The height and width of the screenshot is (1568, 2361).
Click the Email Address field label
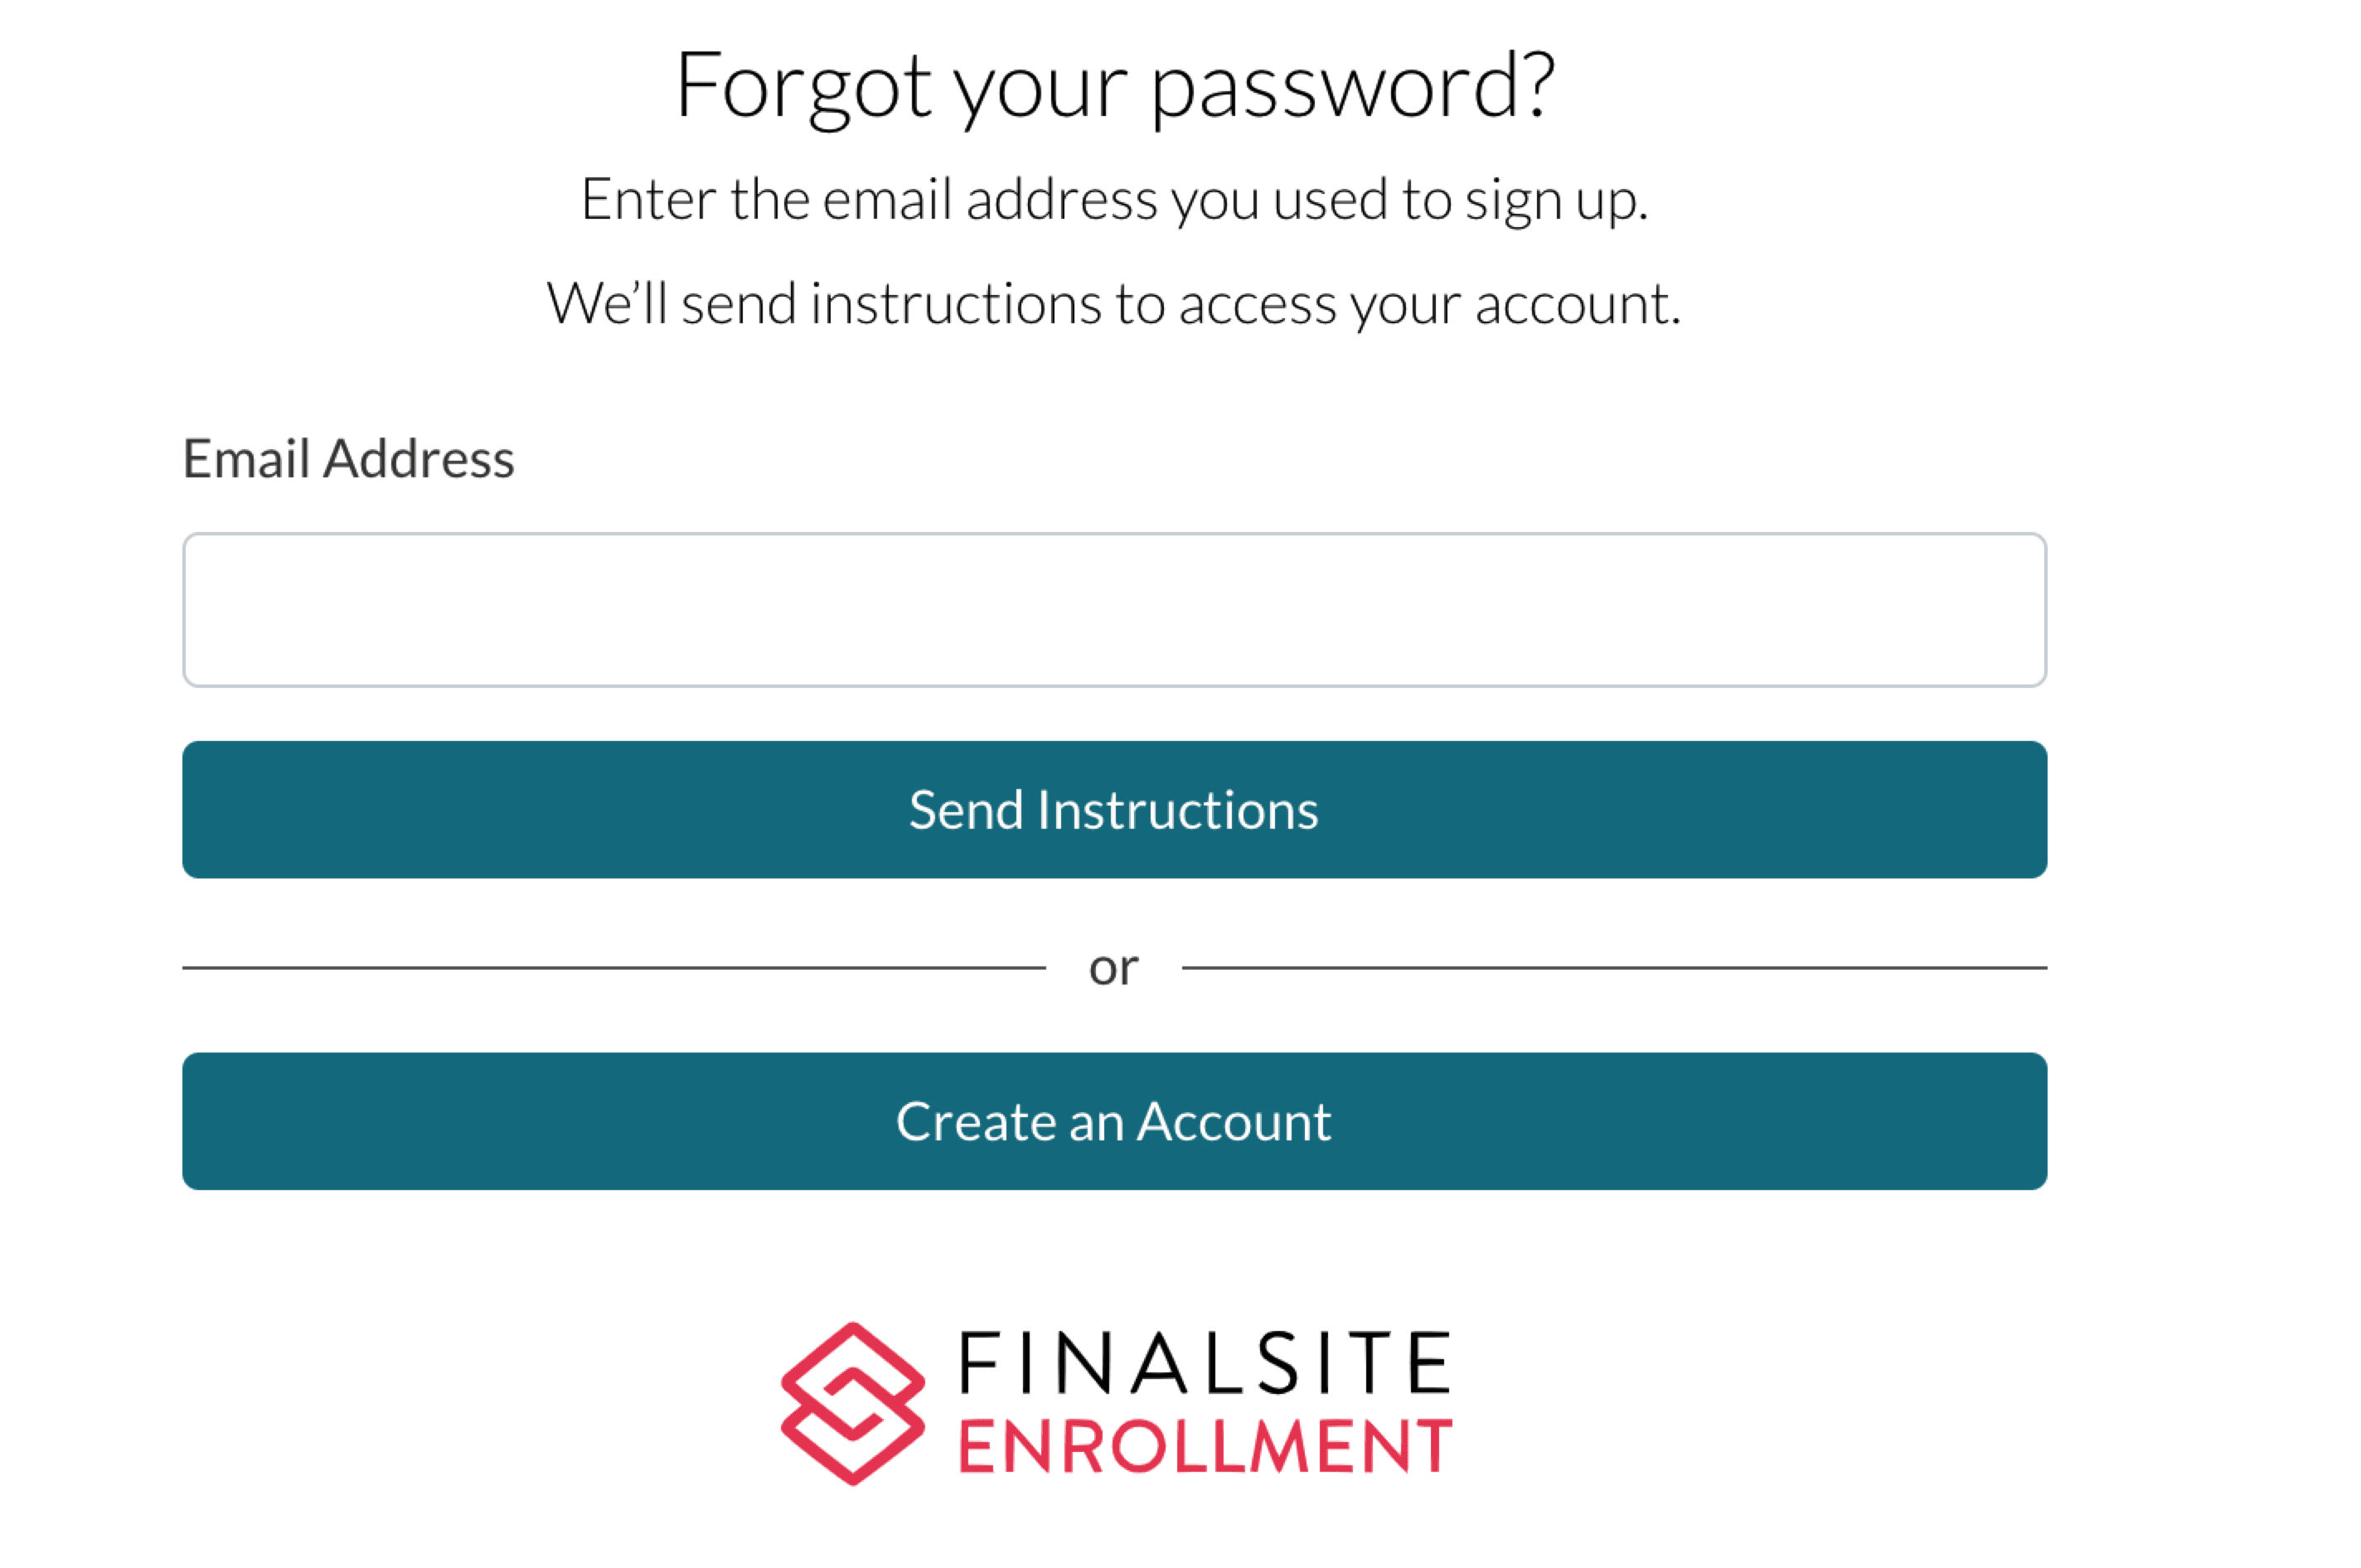[x=348, y=459]
